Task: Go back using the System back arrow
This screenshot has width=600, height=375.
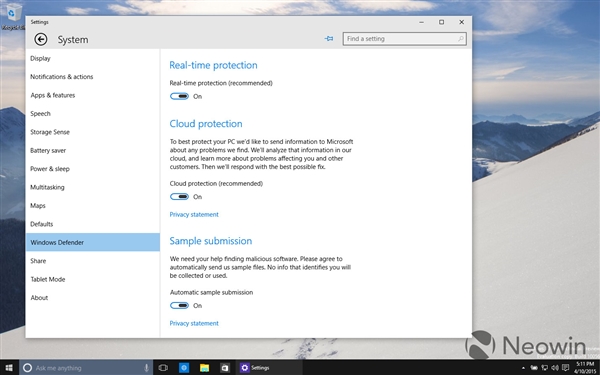Action: point(41,39)
